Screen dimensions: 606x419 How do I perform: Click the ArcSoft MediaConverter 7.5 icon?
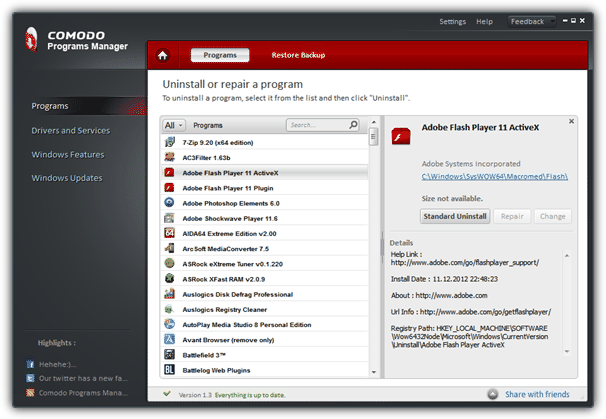click(169, 248)
